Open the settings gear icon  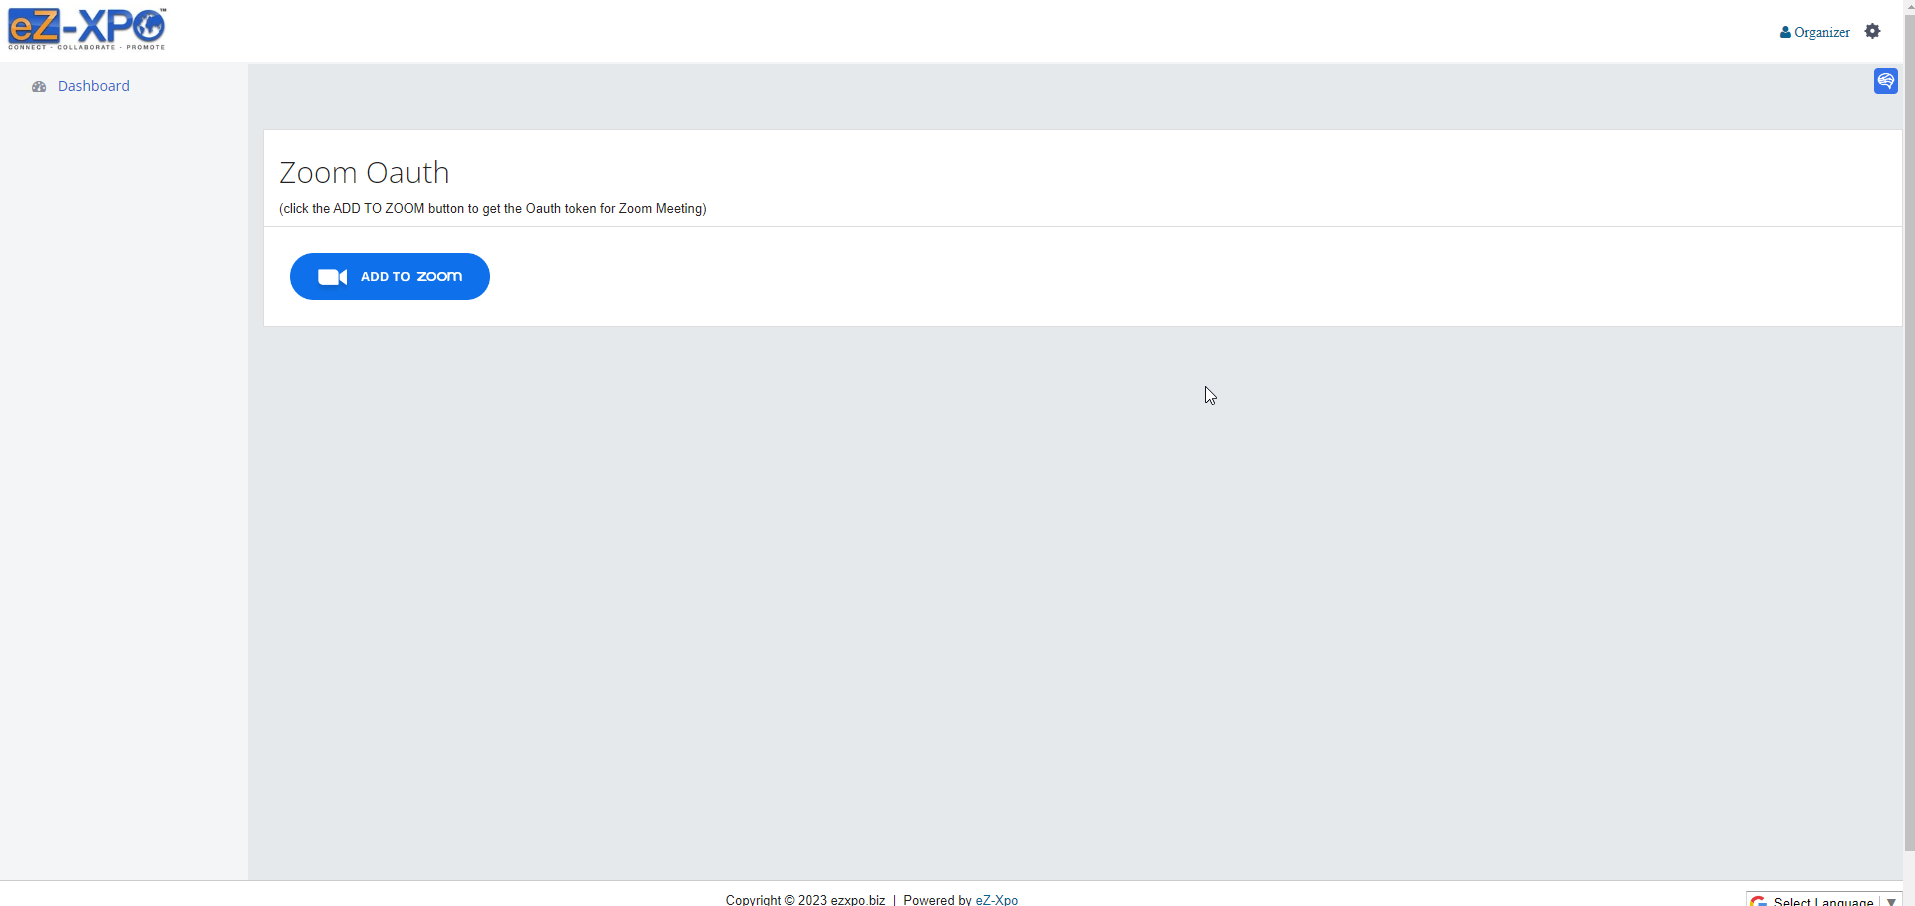[x=1872, y=31]
